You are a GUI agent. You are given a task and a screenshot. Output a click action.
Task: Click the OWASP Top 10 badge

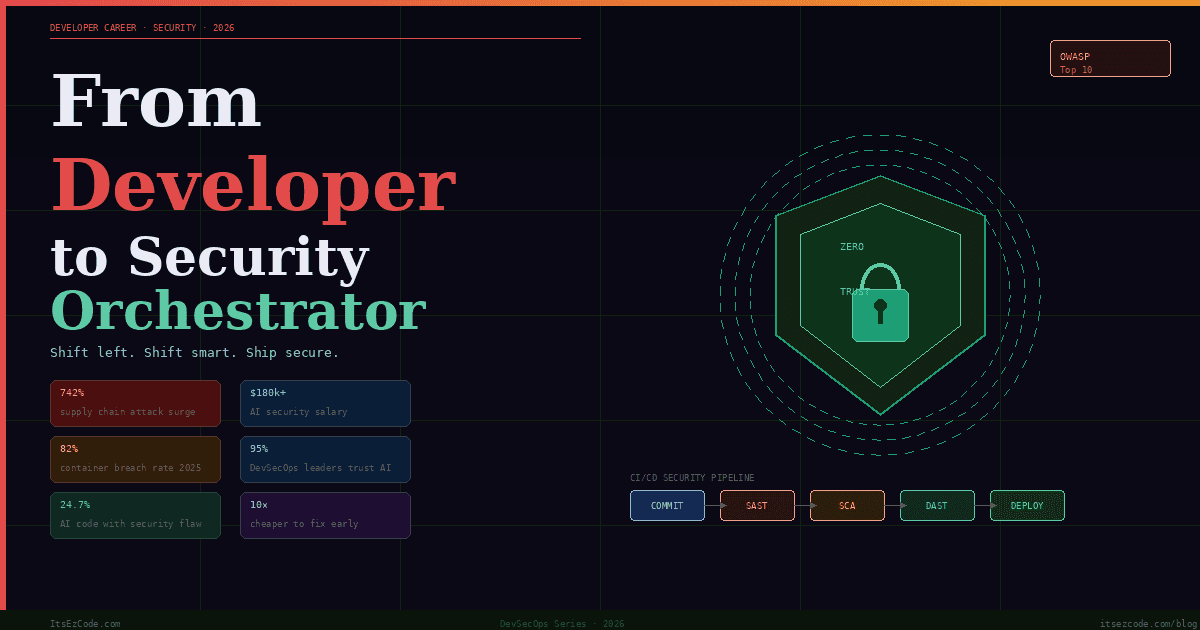(x=1110, y=58)
